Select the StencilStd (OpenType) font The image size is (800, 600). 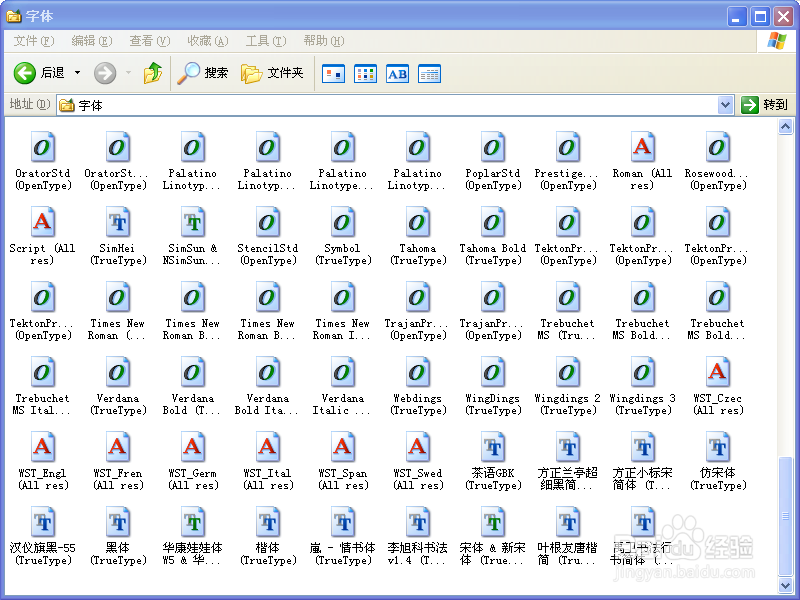(267, 235)
